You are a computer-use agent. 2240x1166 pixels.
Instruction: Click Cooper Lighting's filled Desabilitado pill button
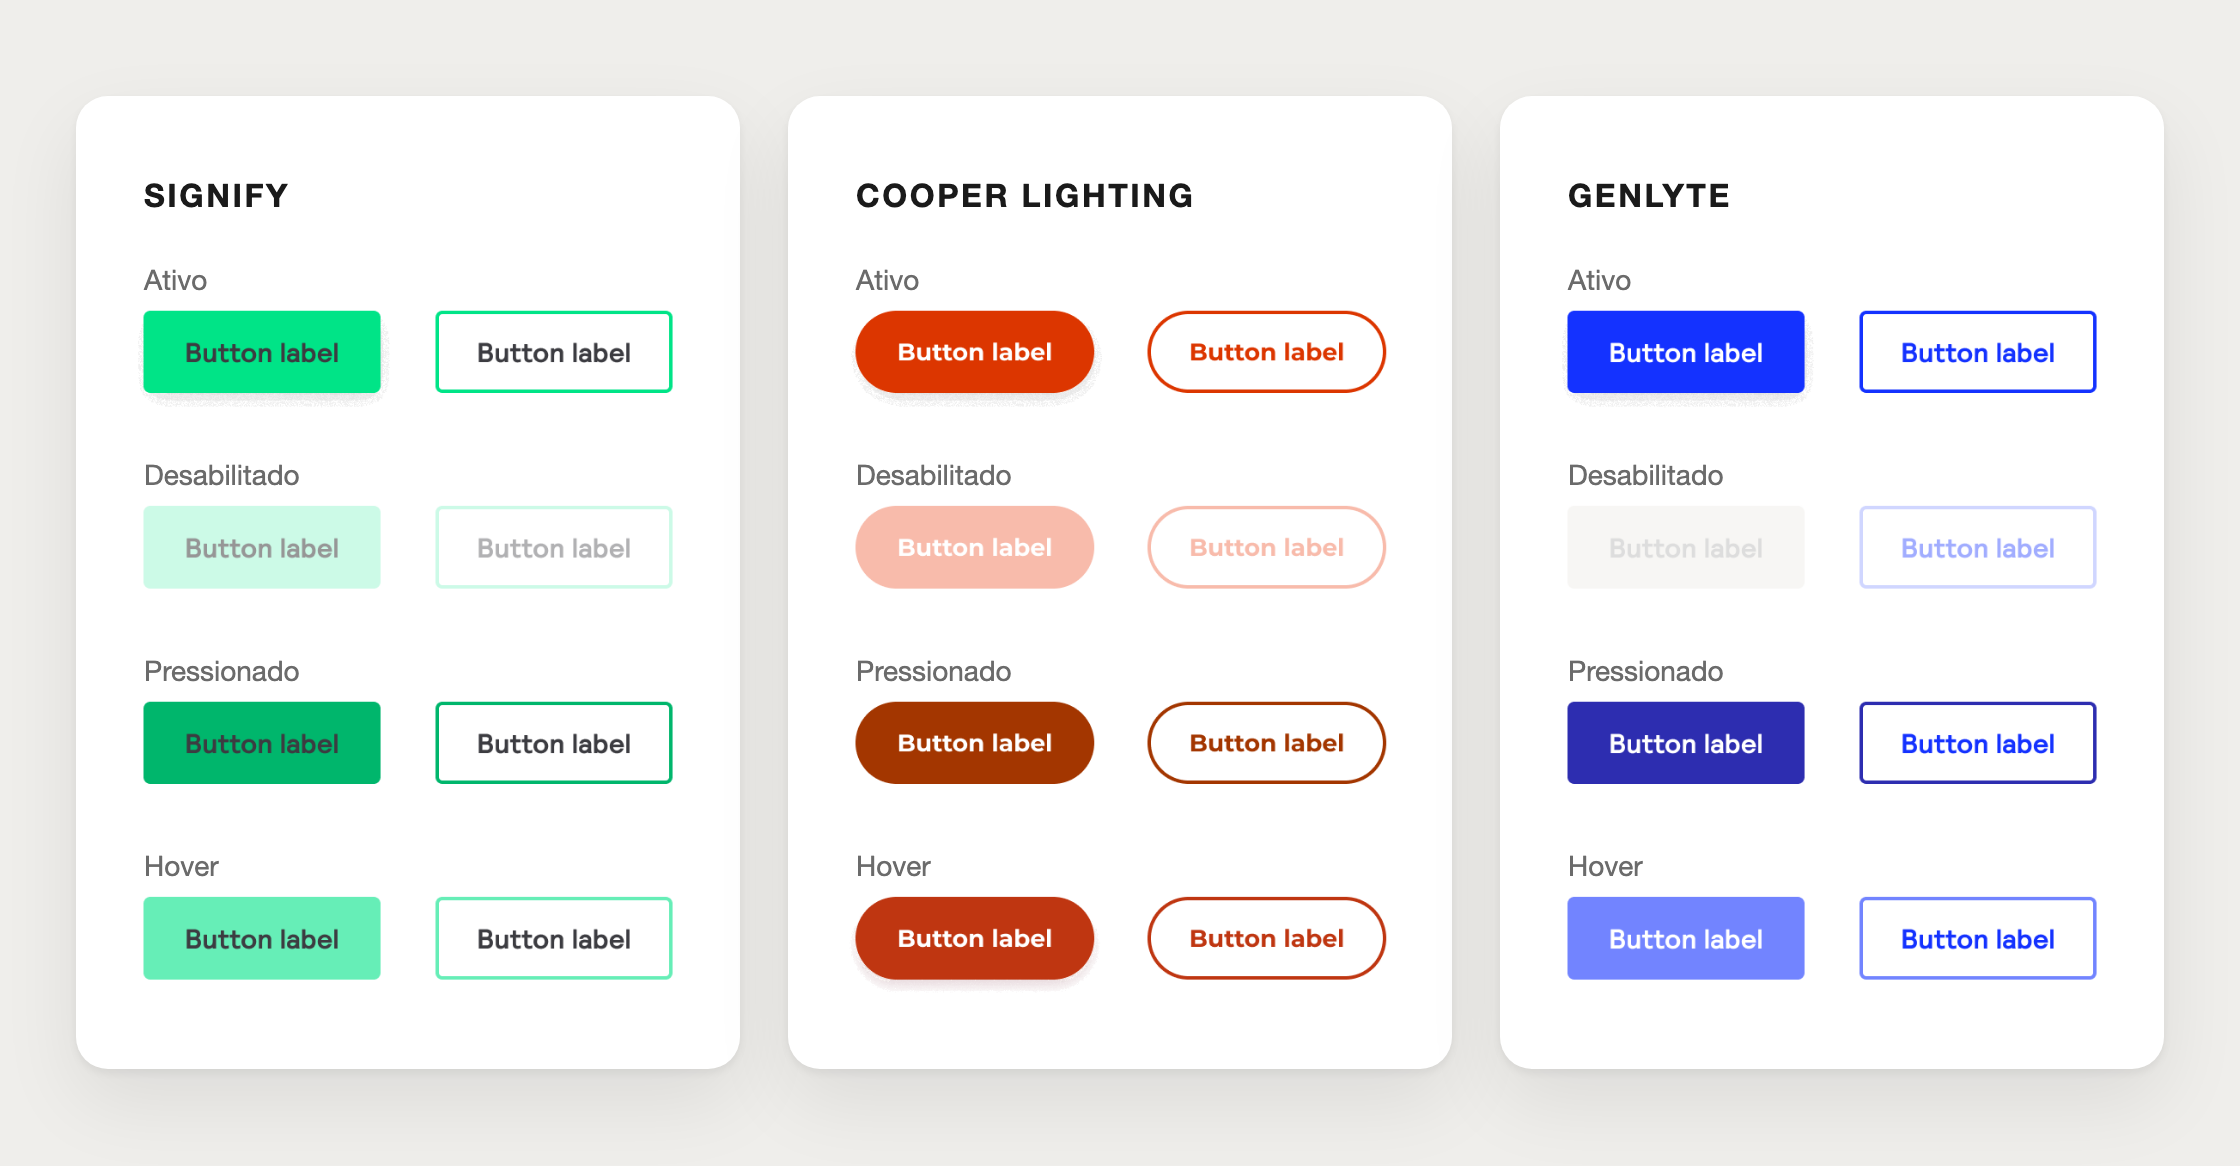click(975, 547)
